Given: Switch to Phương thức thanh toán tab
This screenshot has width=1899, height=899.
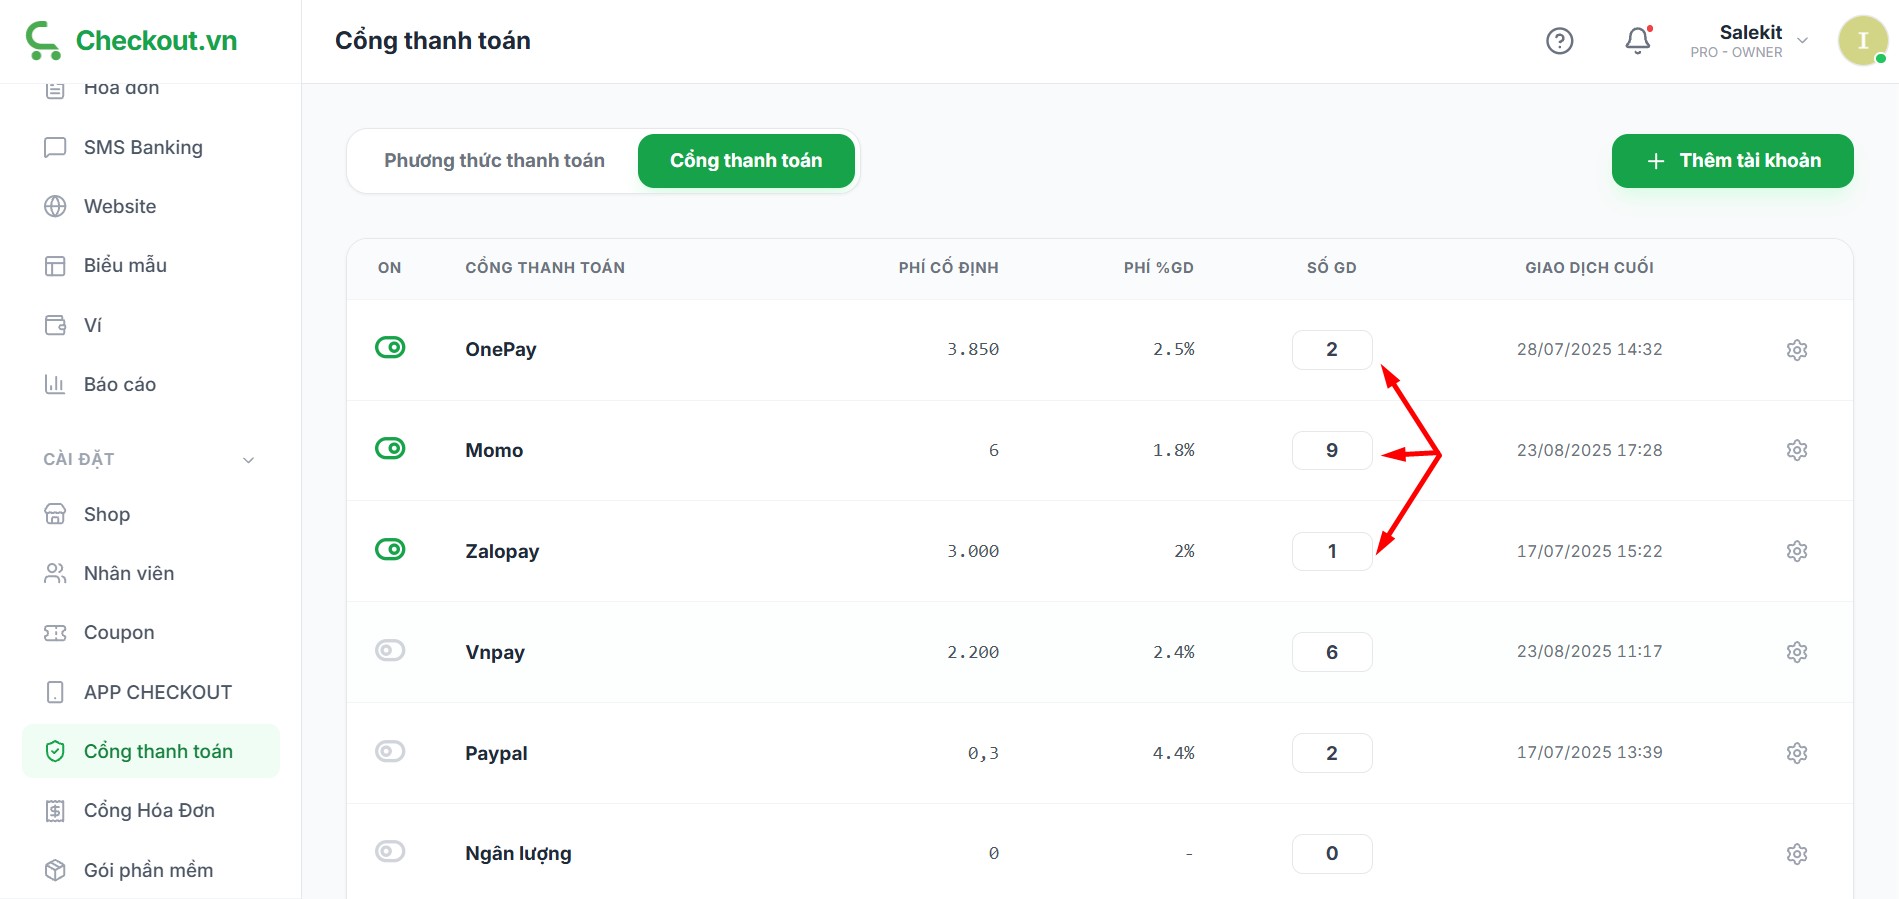Looking at the screenshot, I should click(494, 161).
